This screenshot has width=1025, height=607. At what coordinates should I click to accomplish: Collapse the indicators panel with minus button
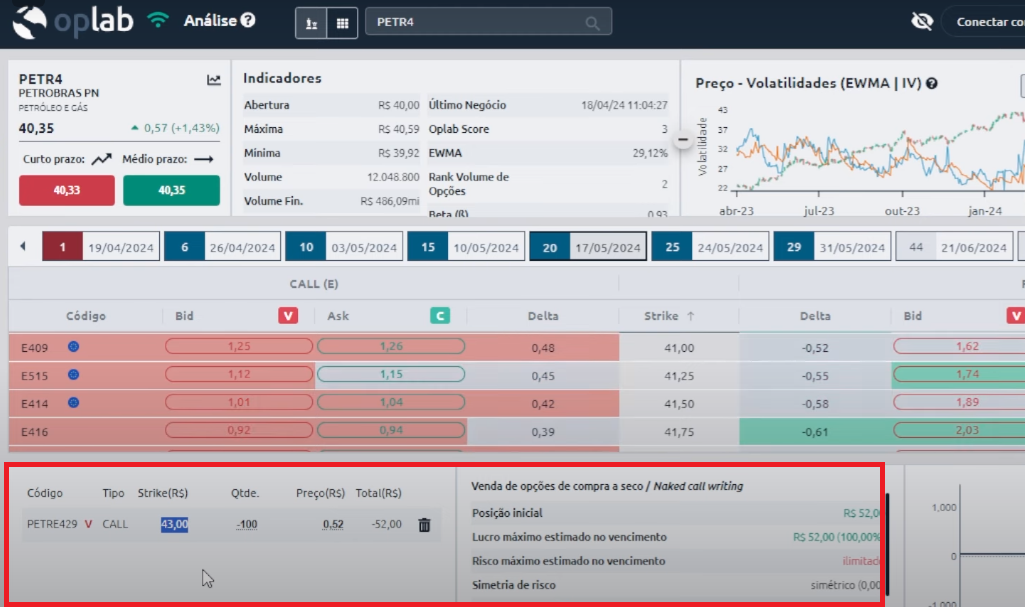pos(684,140)
